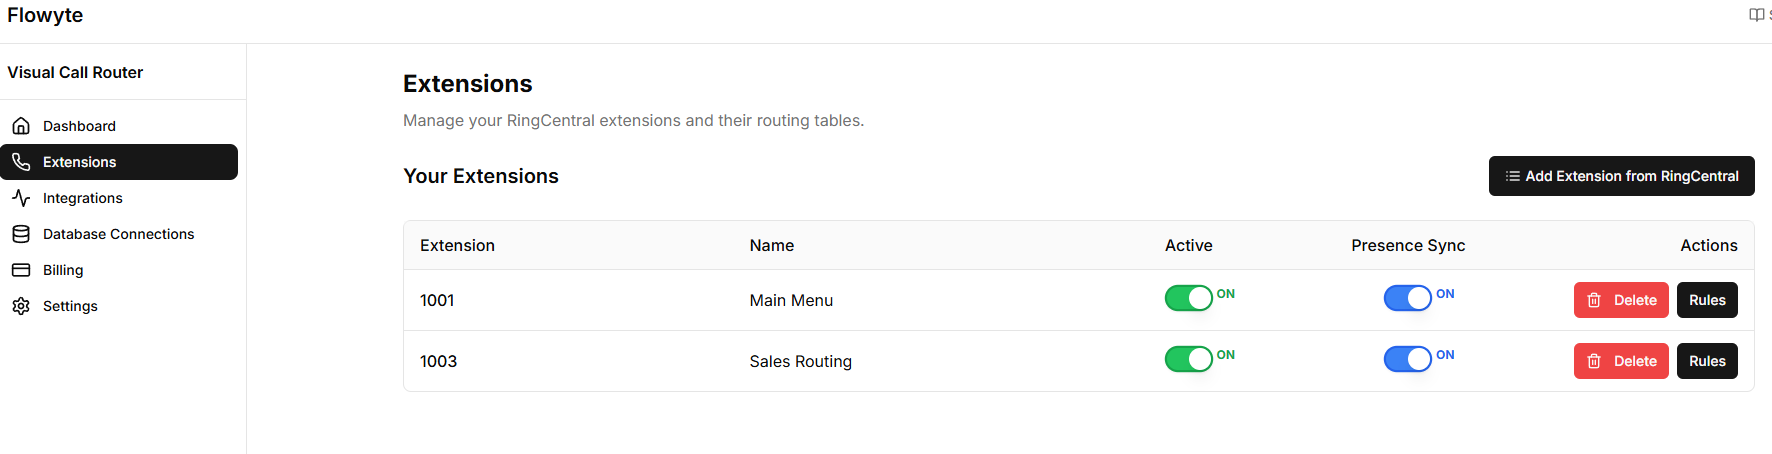Click the Settings gear icon
1772x454 pixels.
tap(21, 306)
